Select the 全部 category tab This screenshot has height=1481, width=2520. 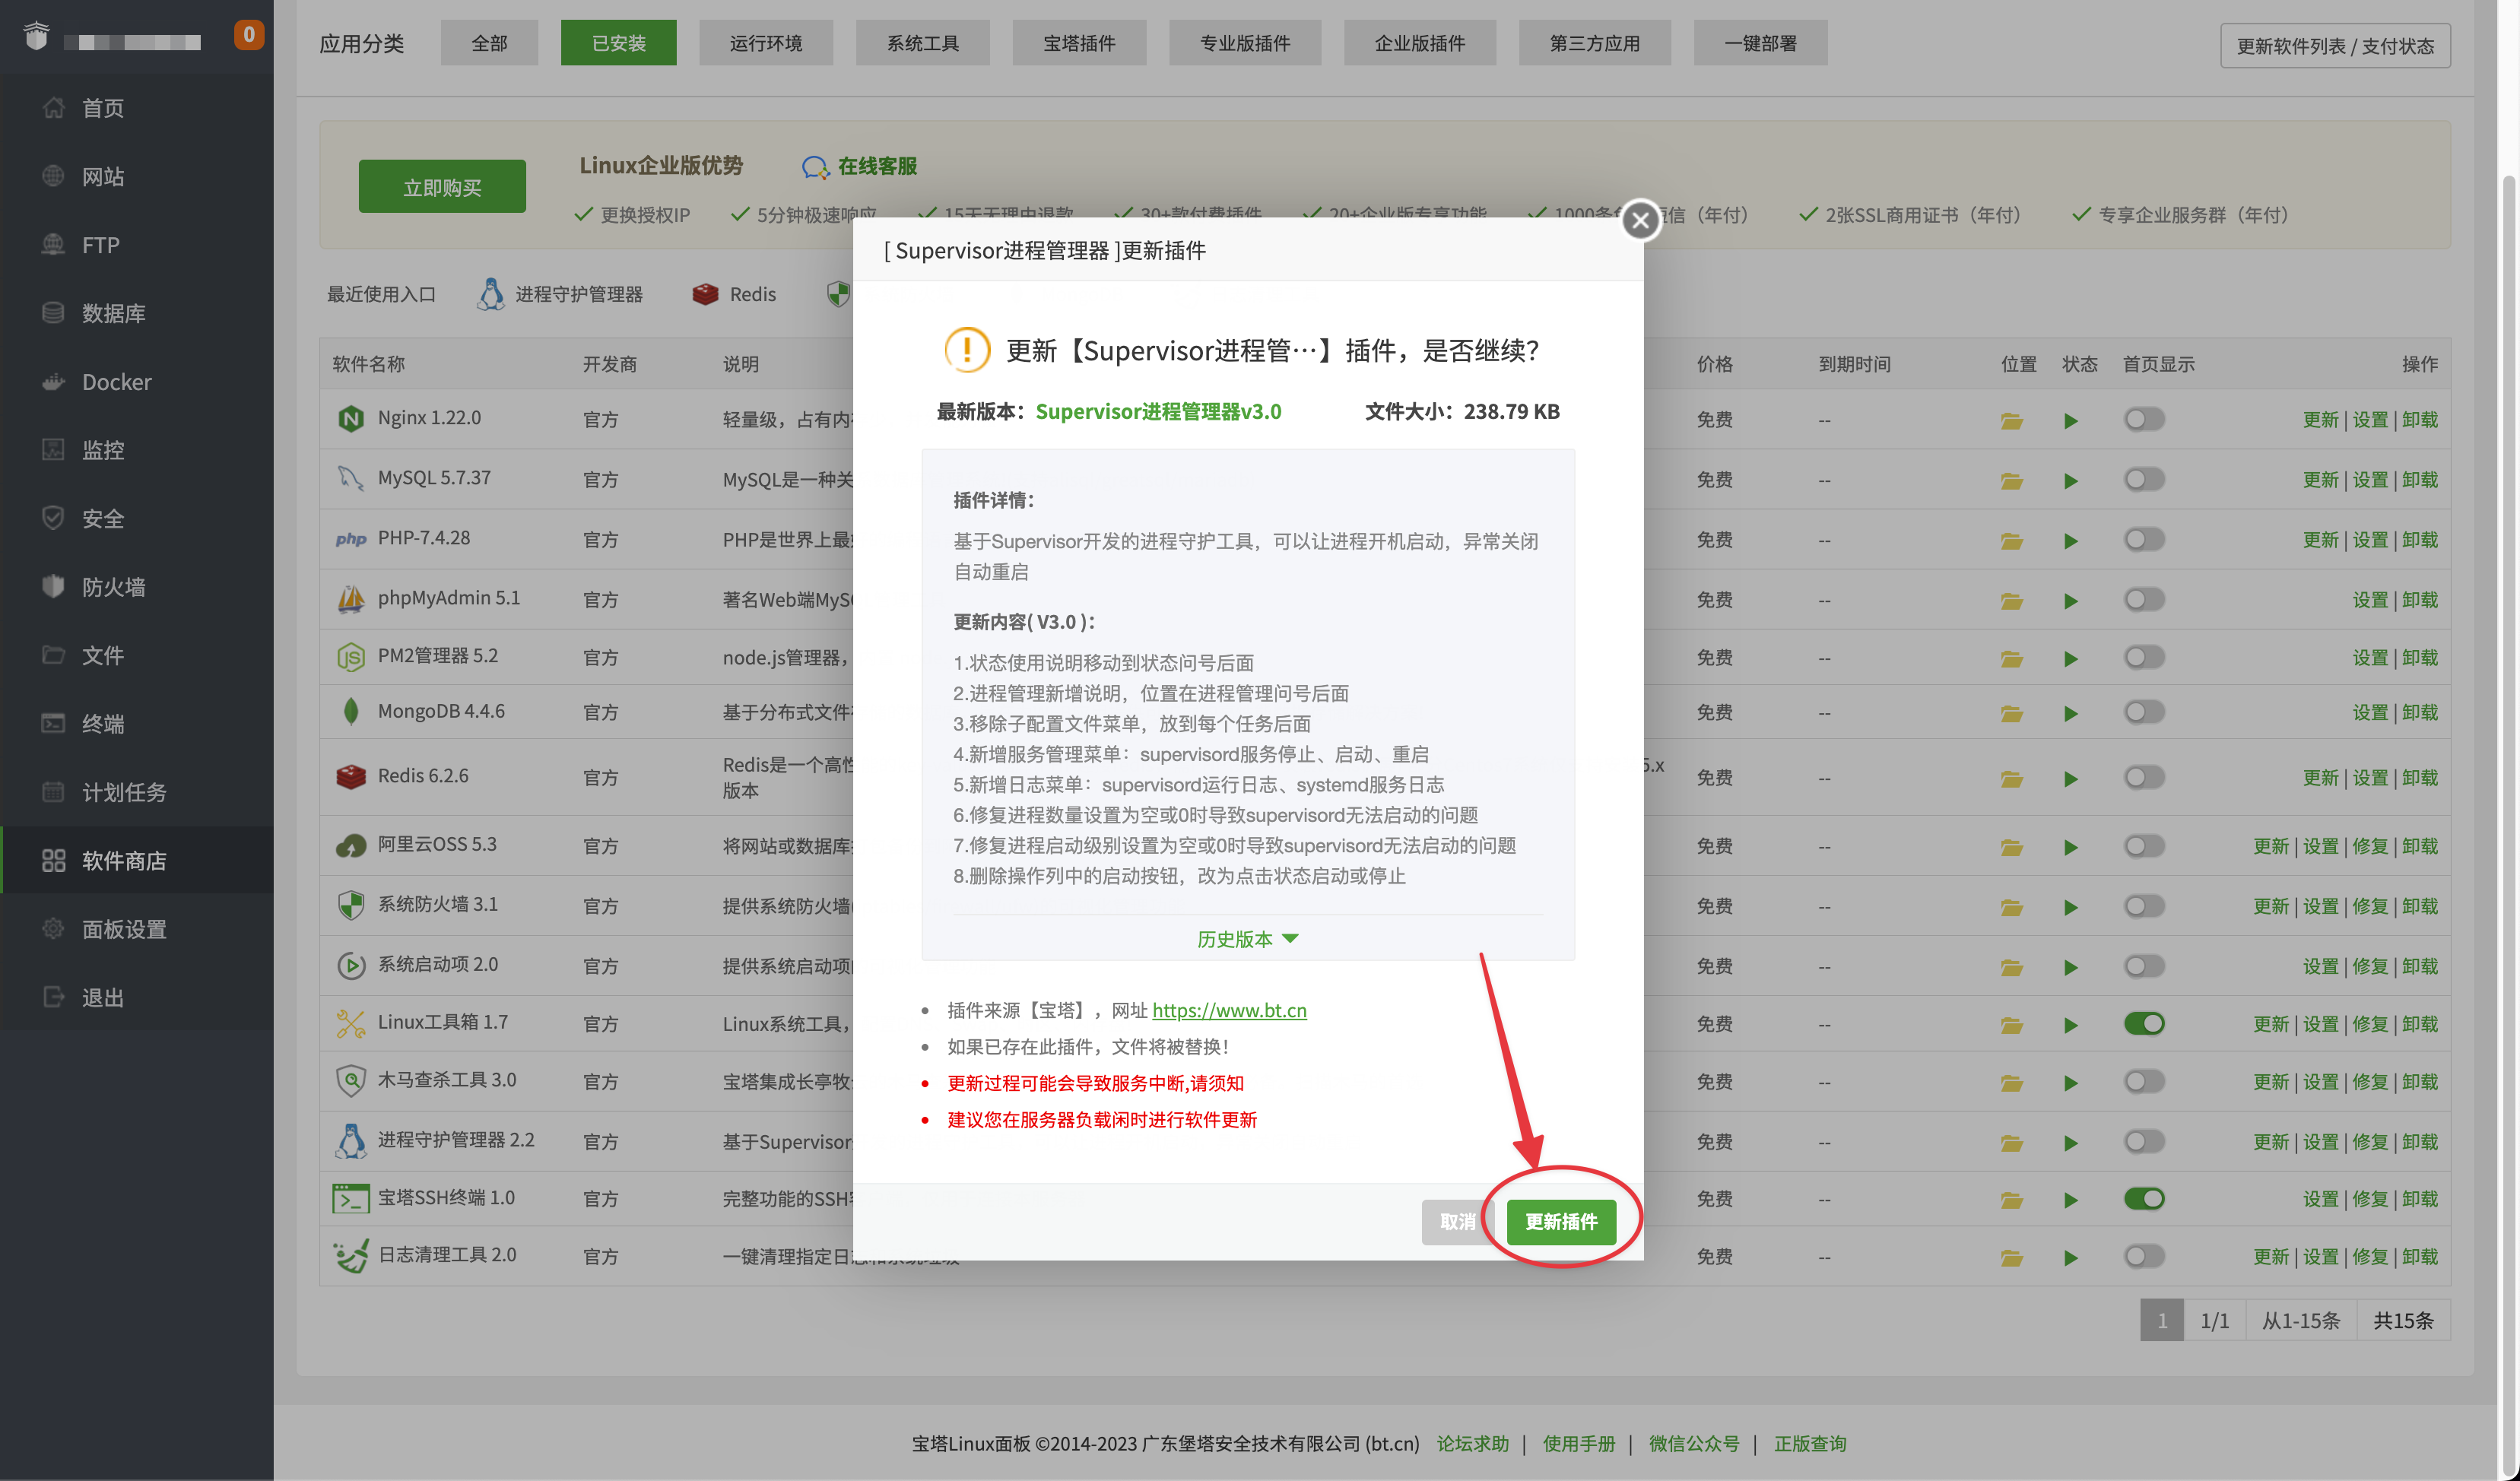489,43
